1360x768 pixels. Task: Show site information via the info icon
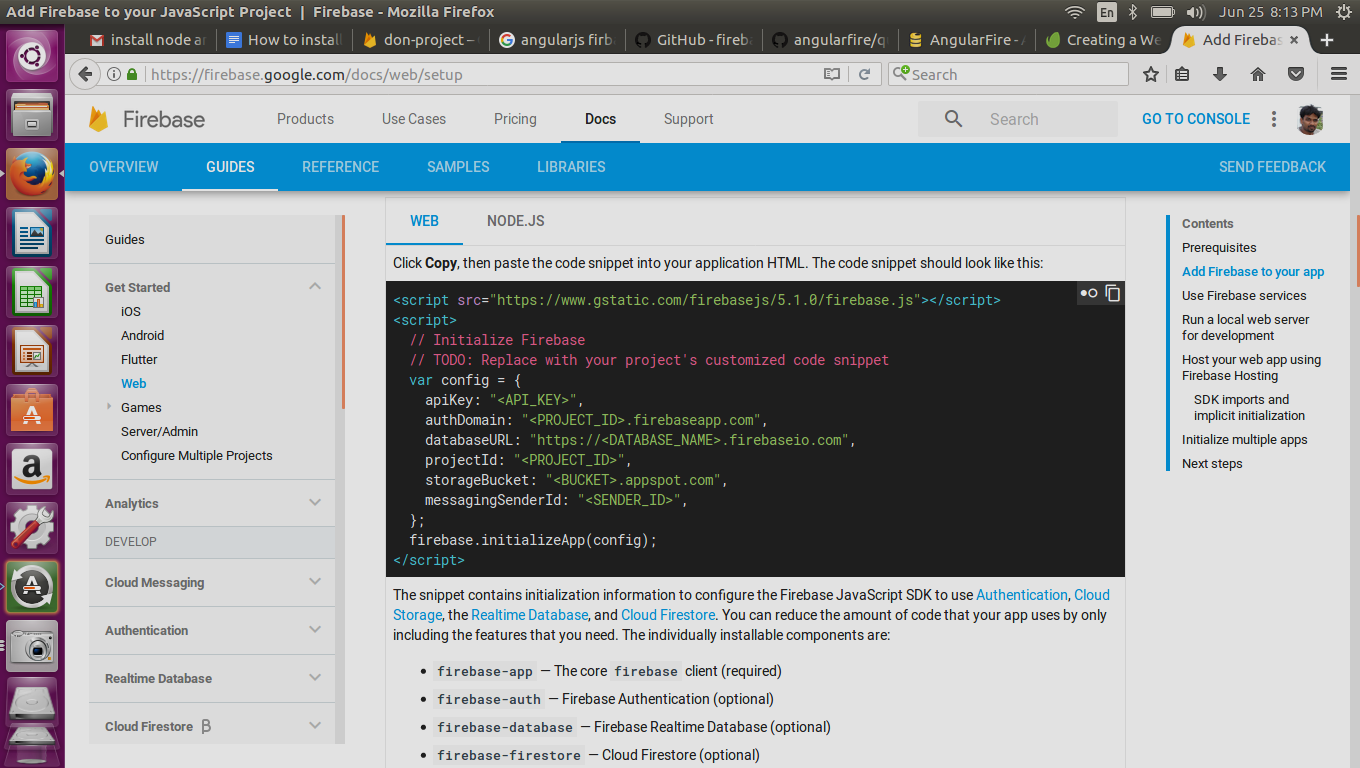[x=112, y=74]
